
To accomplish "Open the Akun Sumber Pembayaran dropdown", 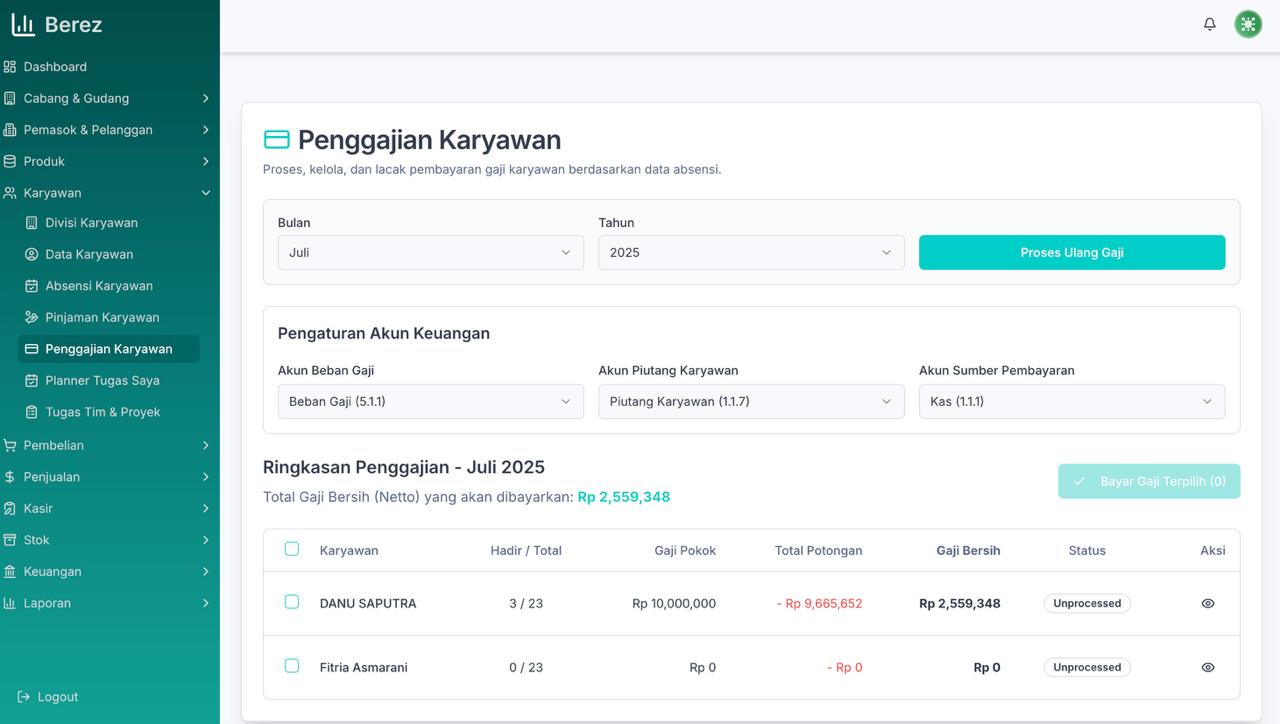I will point(1071,401).
